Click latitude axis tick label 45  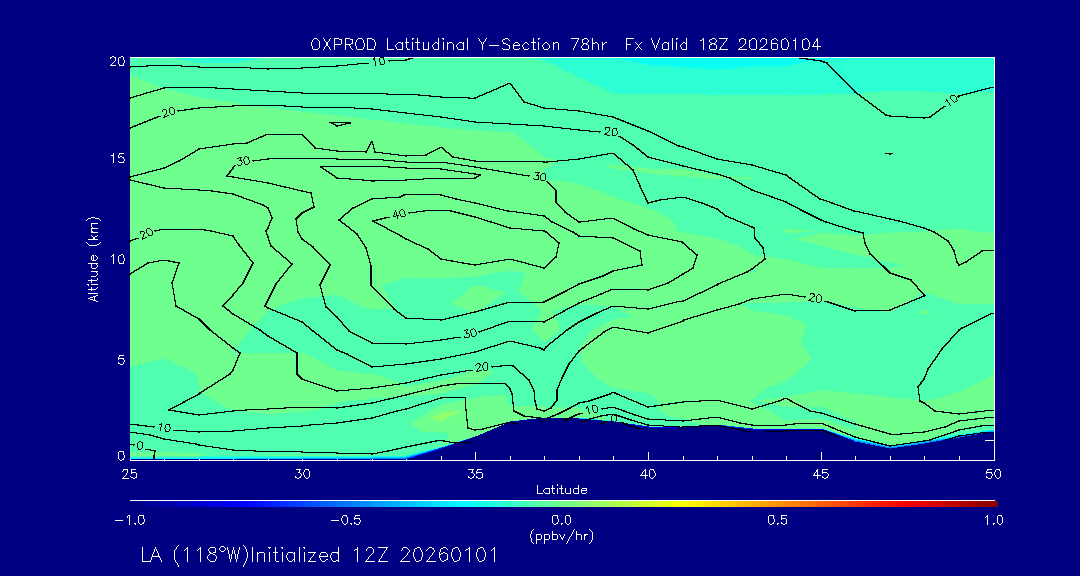pyautogui.click(x=821, y=472)
